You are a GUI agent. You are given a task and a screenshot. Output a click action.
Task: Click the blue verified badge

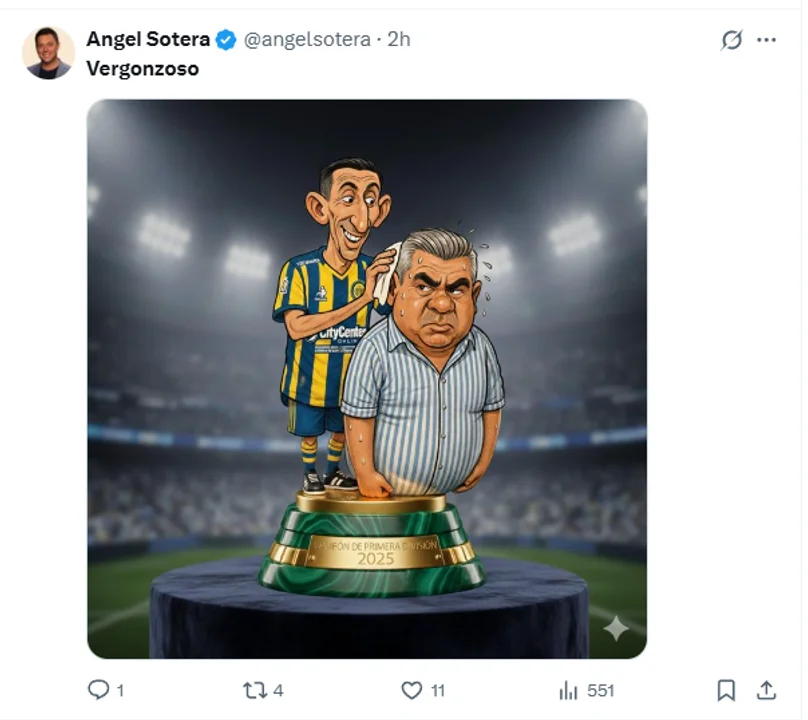[227, 40]
